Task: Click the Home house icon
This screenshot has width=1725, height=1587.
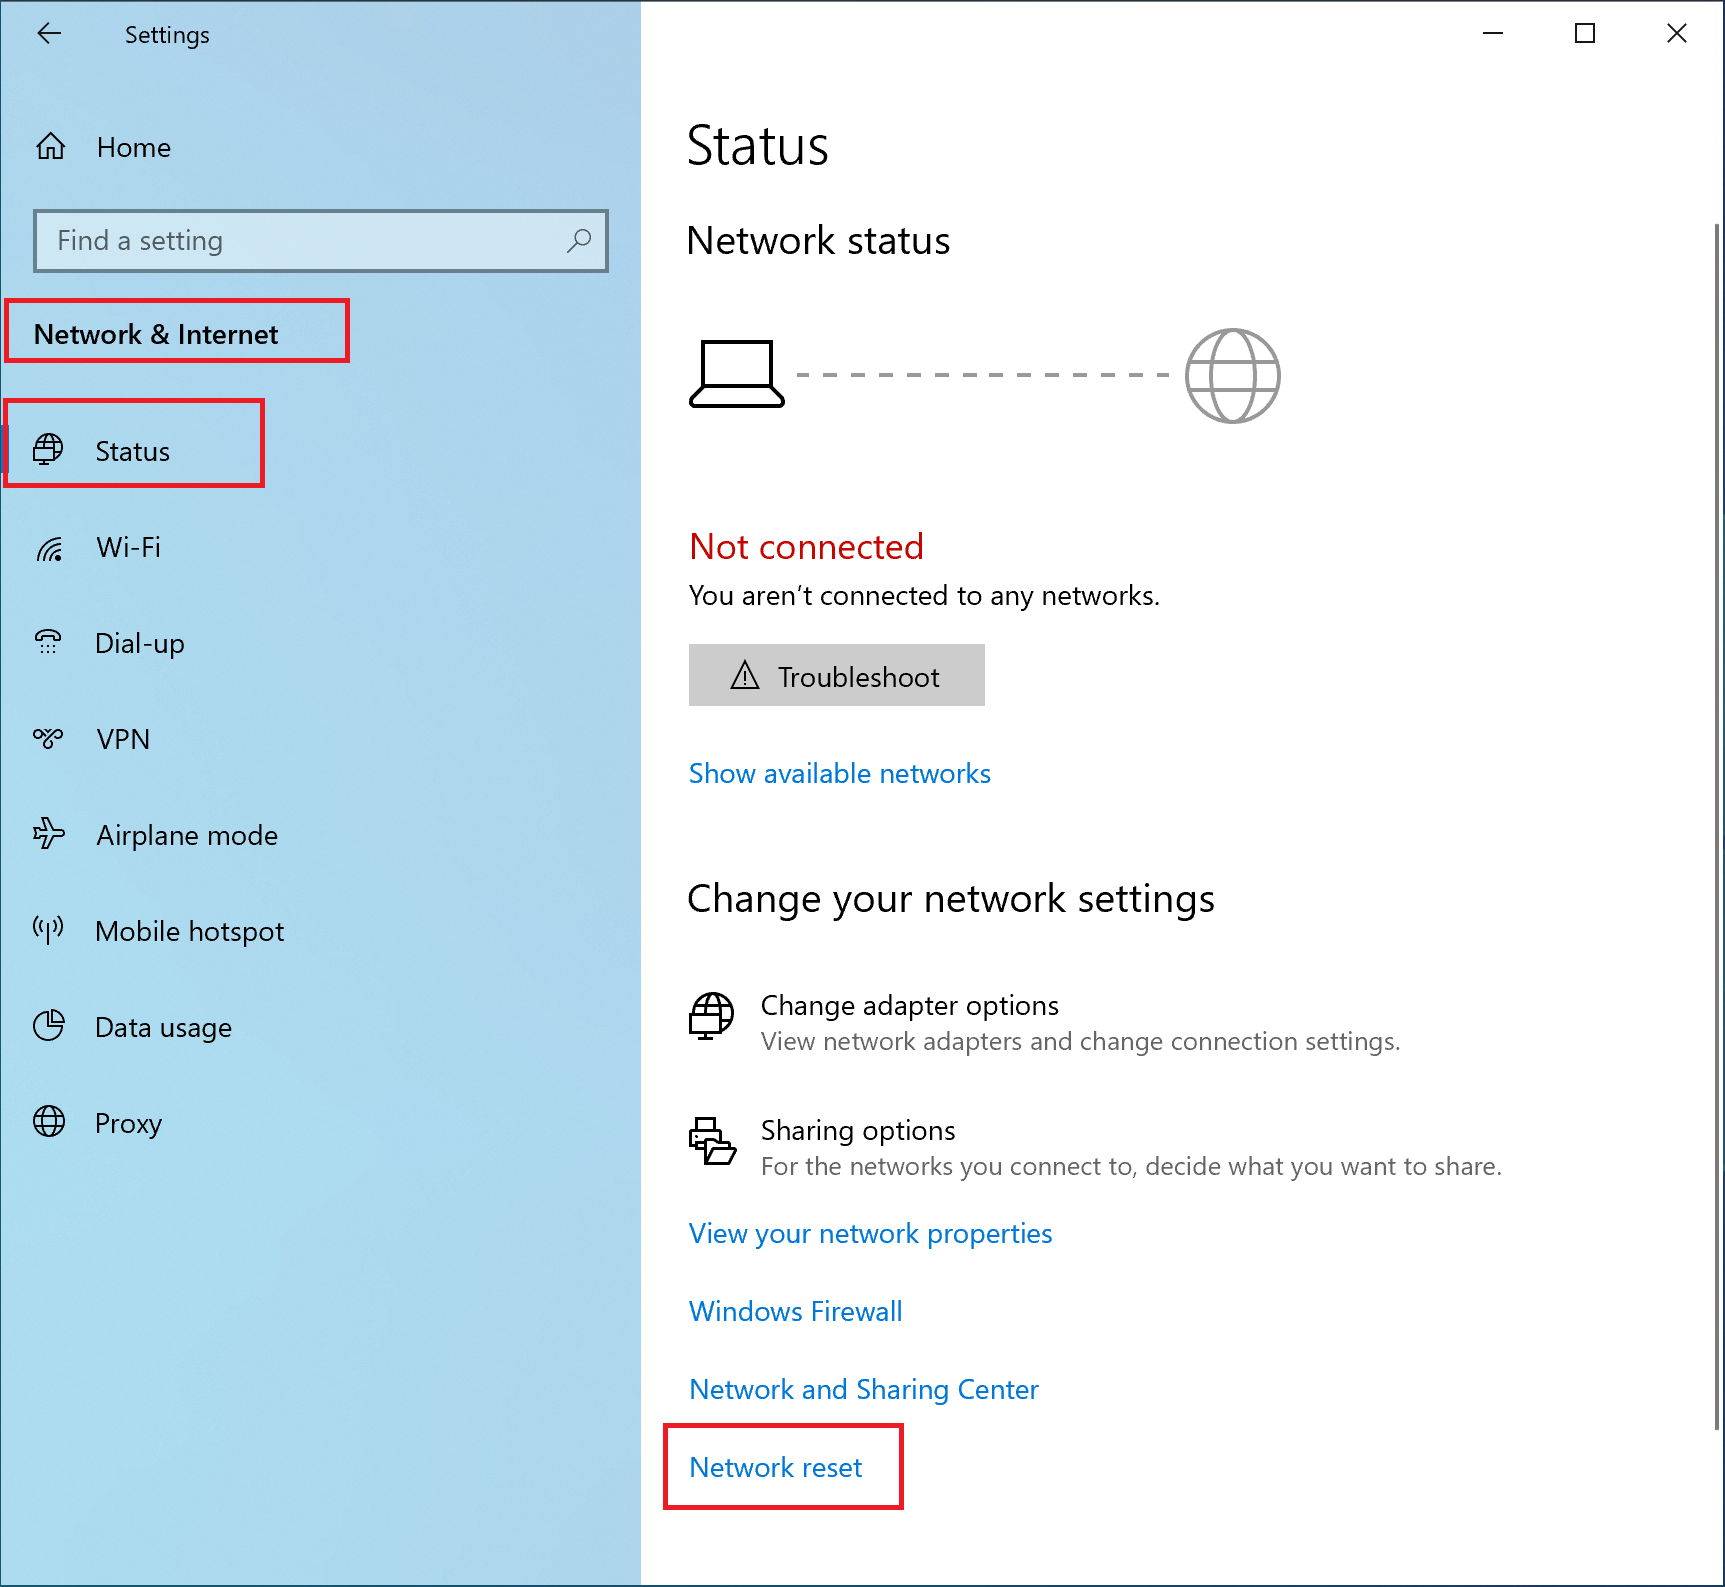Action: 51,147
